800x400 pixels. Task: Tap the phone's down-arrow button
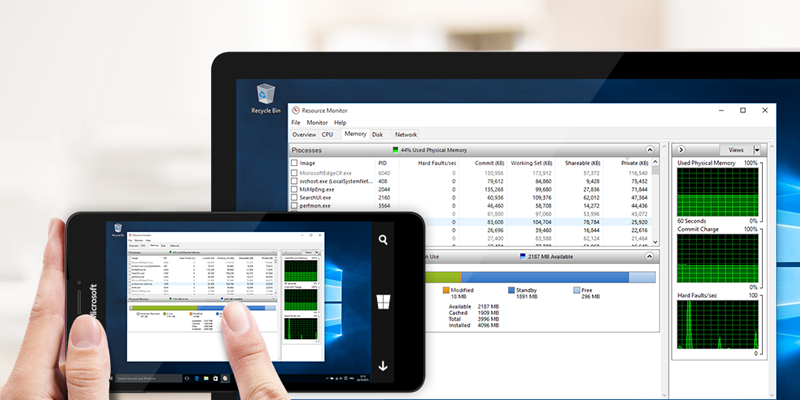pos(383,366)
